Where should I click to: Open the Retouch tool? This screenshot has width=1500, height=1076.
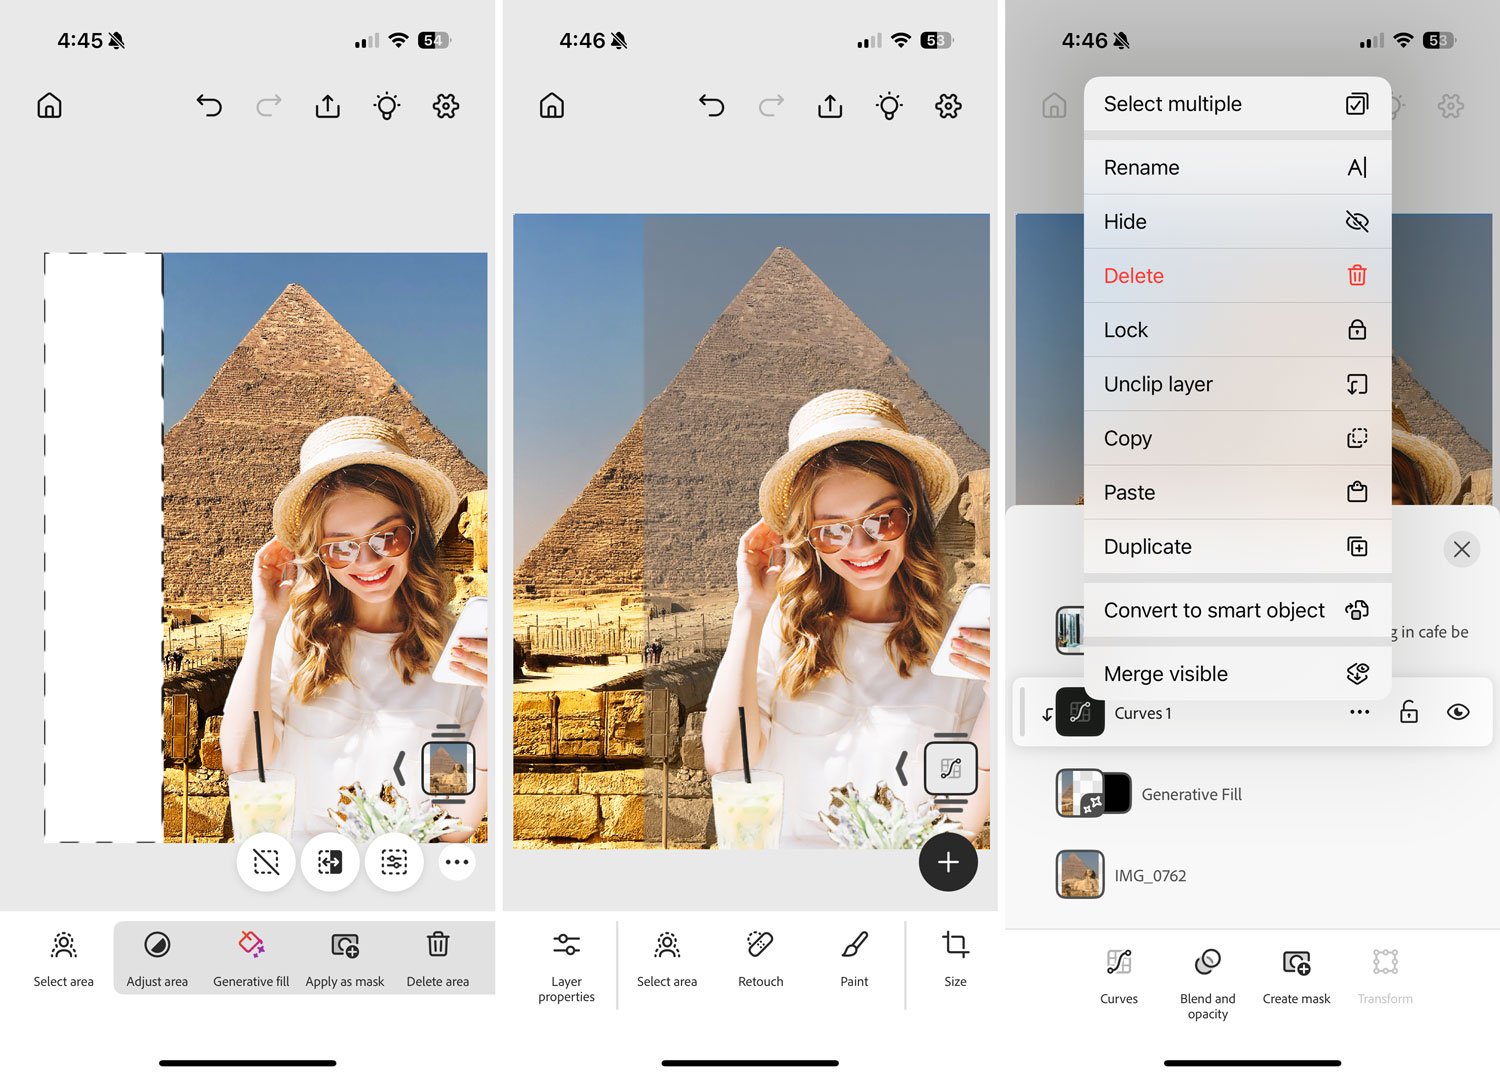point(760,958)
